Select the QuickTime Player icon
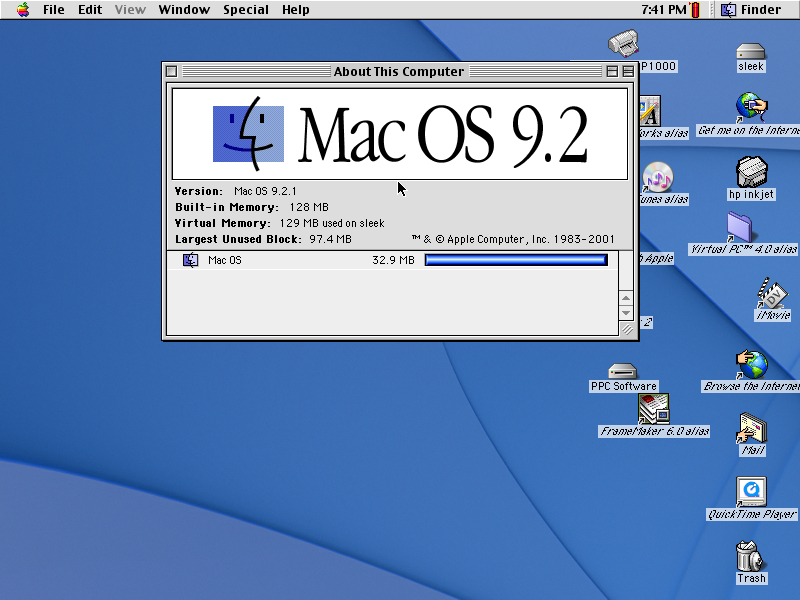Viewport: 800px width, 600px height. point(751,491)
